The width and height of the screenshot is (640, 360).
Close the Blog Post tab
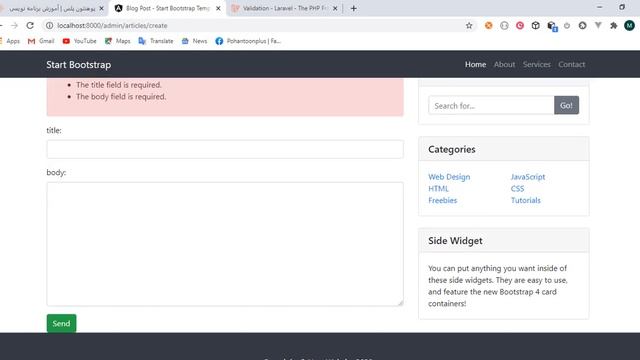point(218,8)
